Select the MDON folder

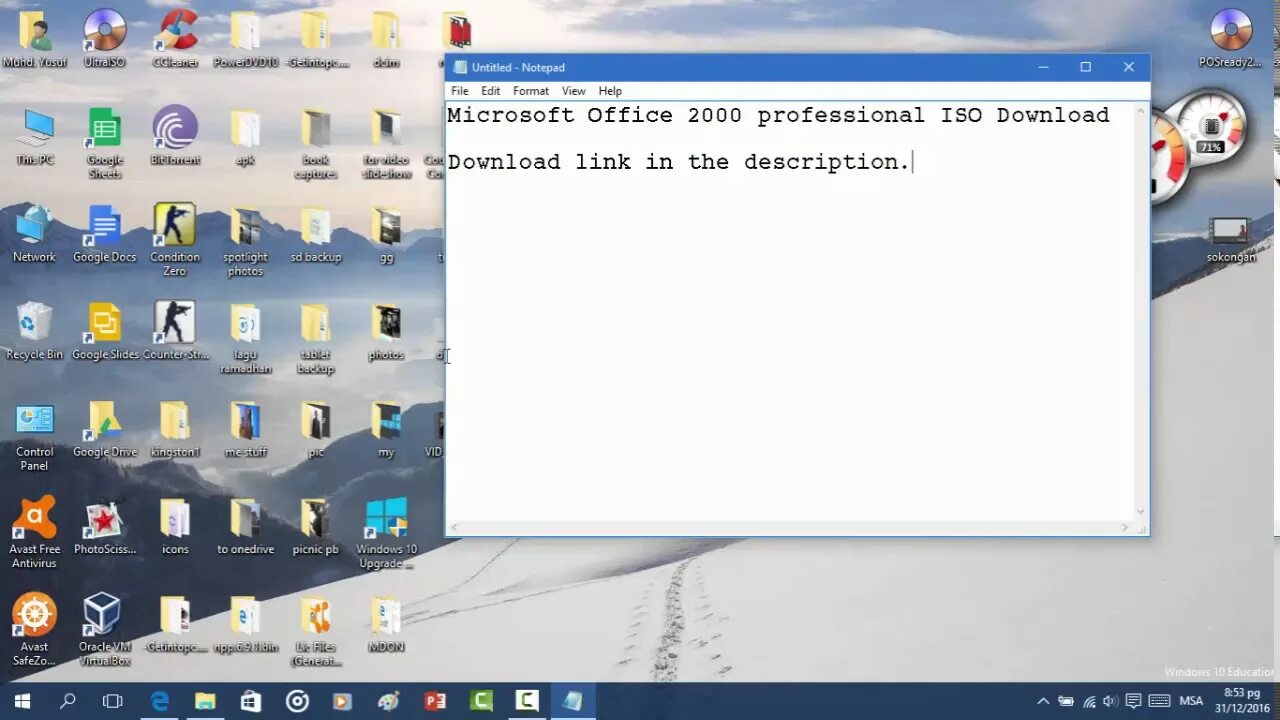coord(386,625)
